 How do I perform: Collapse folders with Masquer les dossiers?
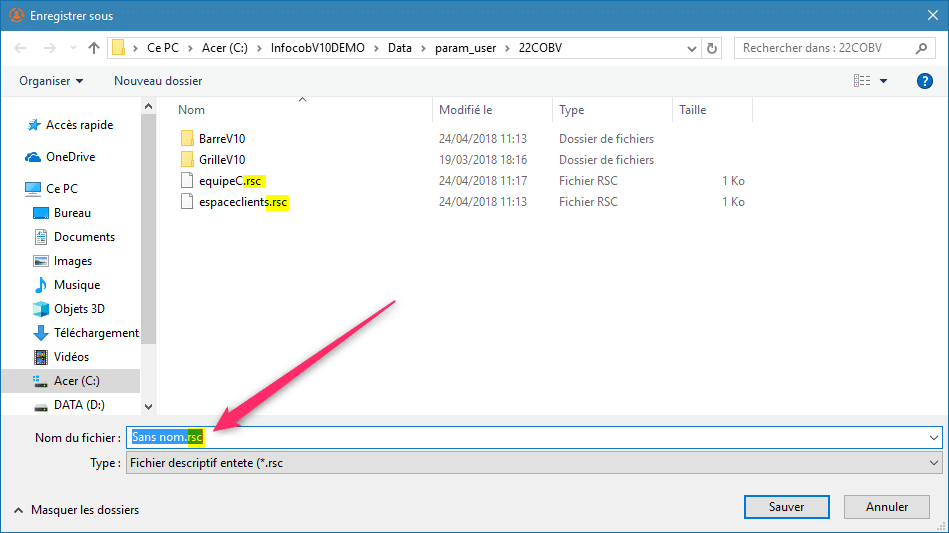coord(77,510)
